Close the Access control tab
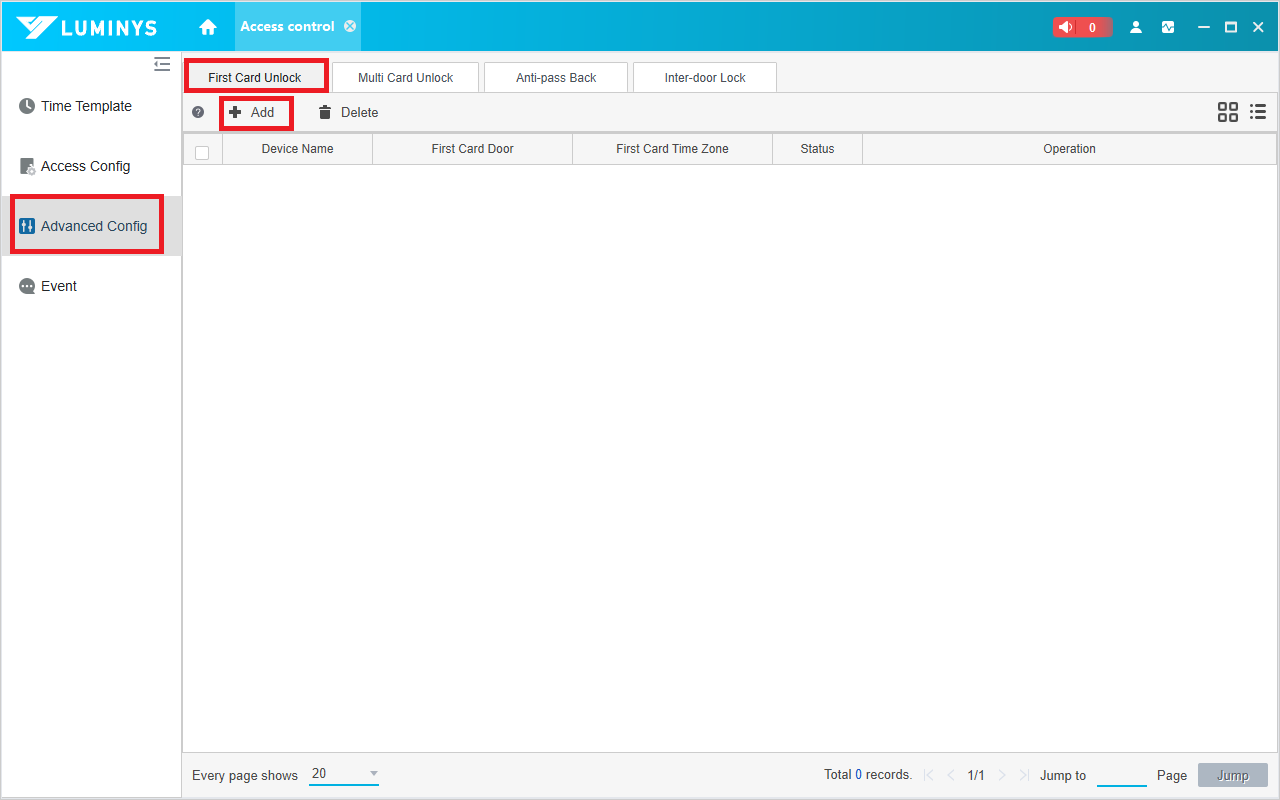 point(350,26)
